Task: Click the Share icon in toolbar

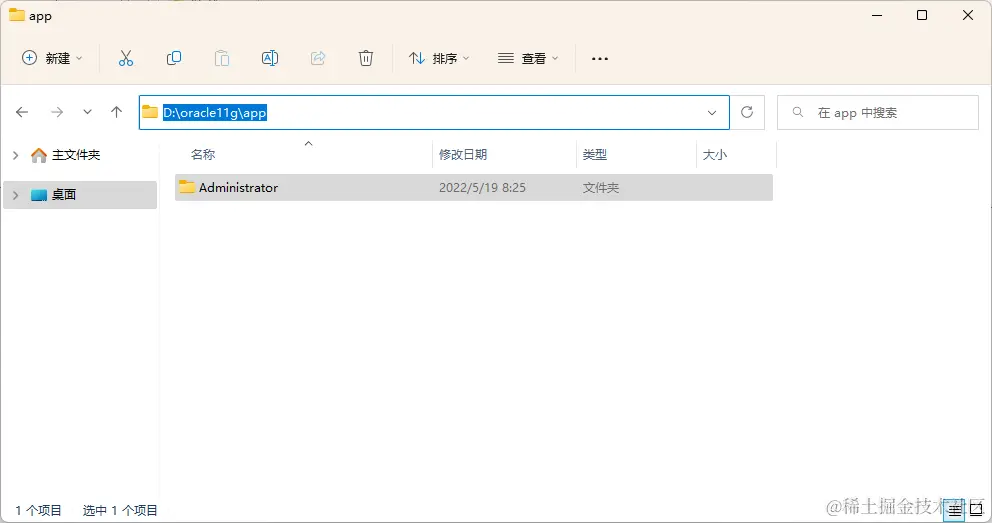Action: 318,58
